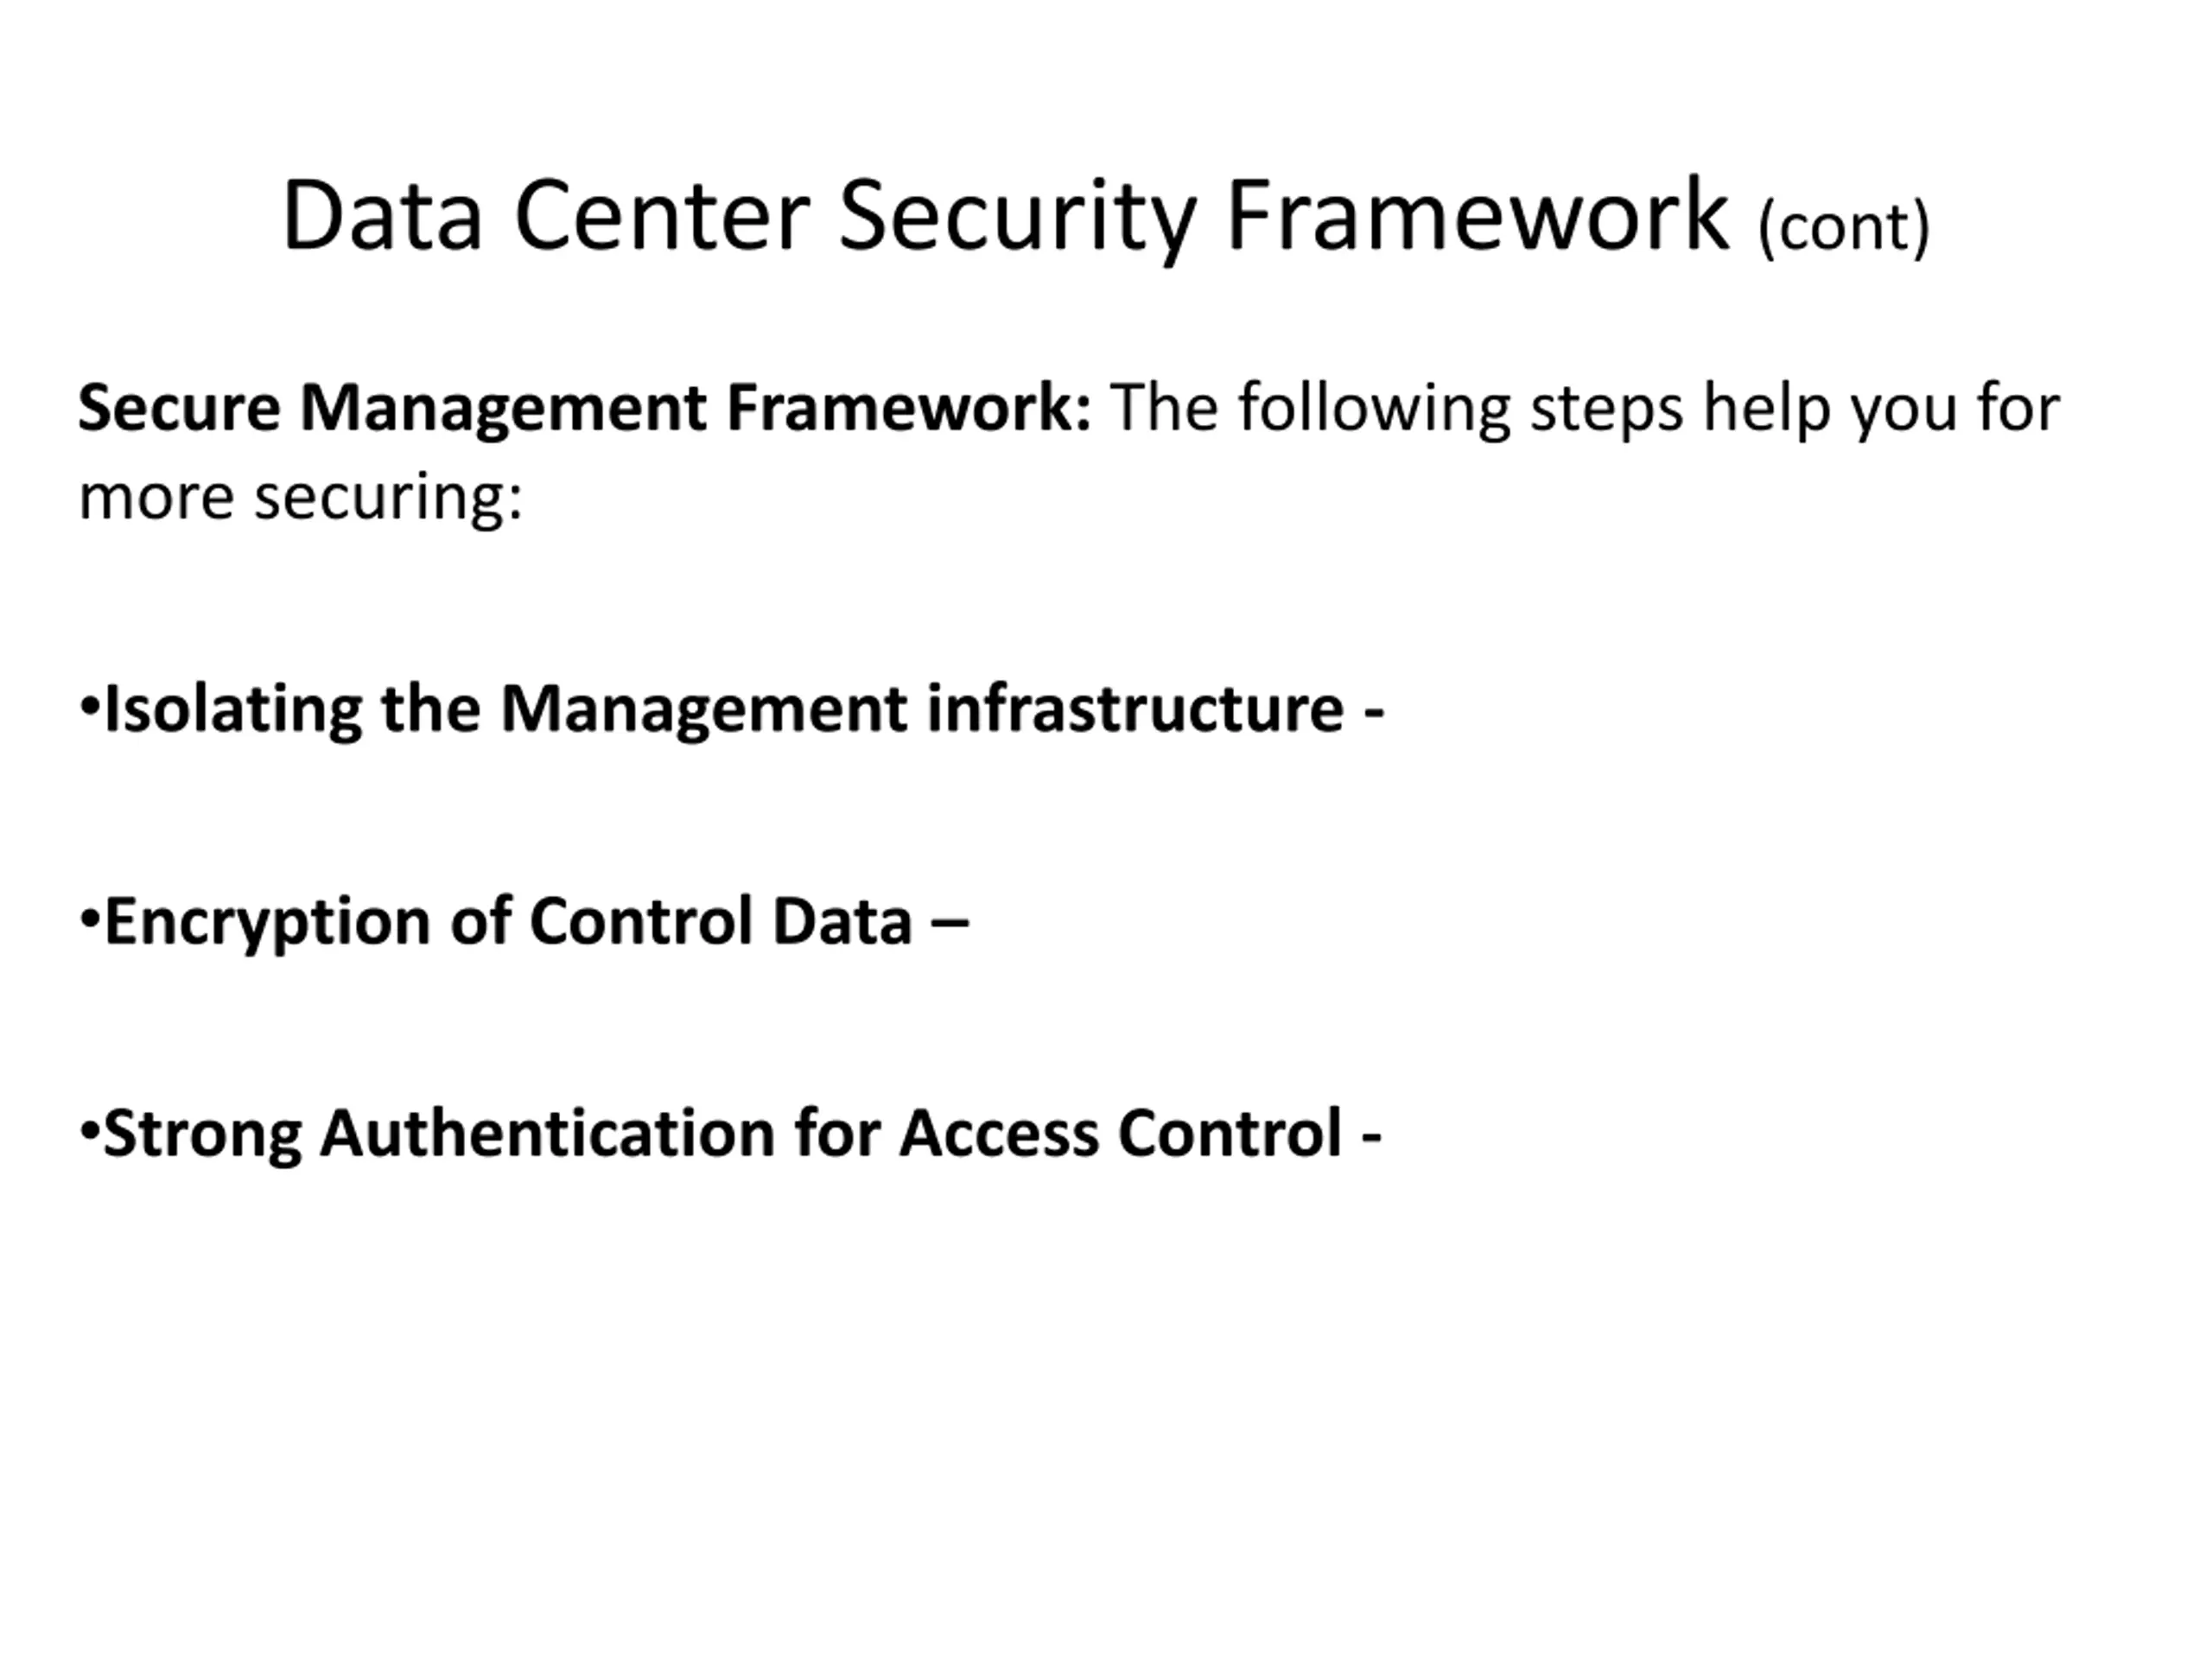This screenshot has height=1659, width=2212.
Task: Click the word Authentication in third bullet
Action: pyautogui.click(x=548, y=1134)
